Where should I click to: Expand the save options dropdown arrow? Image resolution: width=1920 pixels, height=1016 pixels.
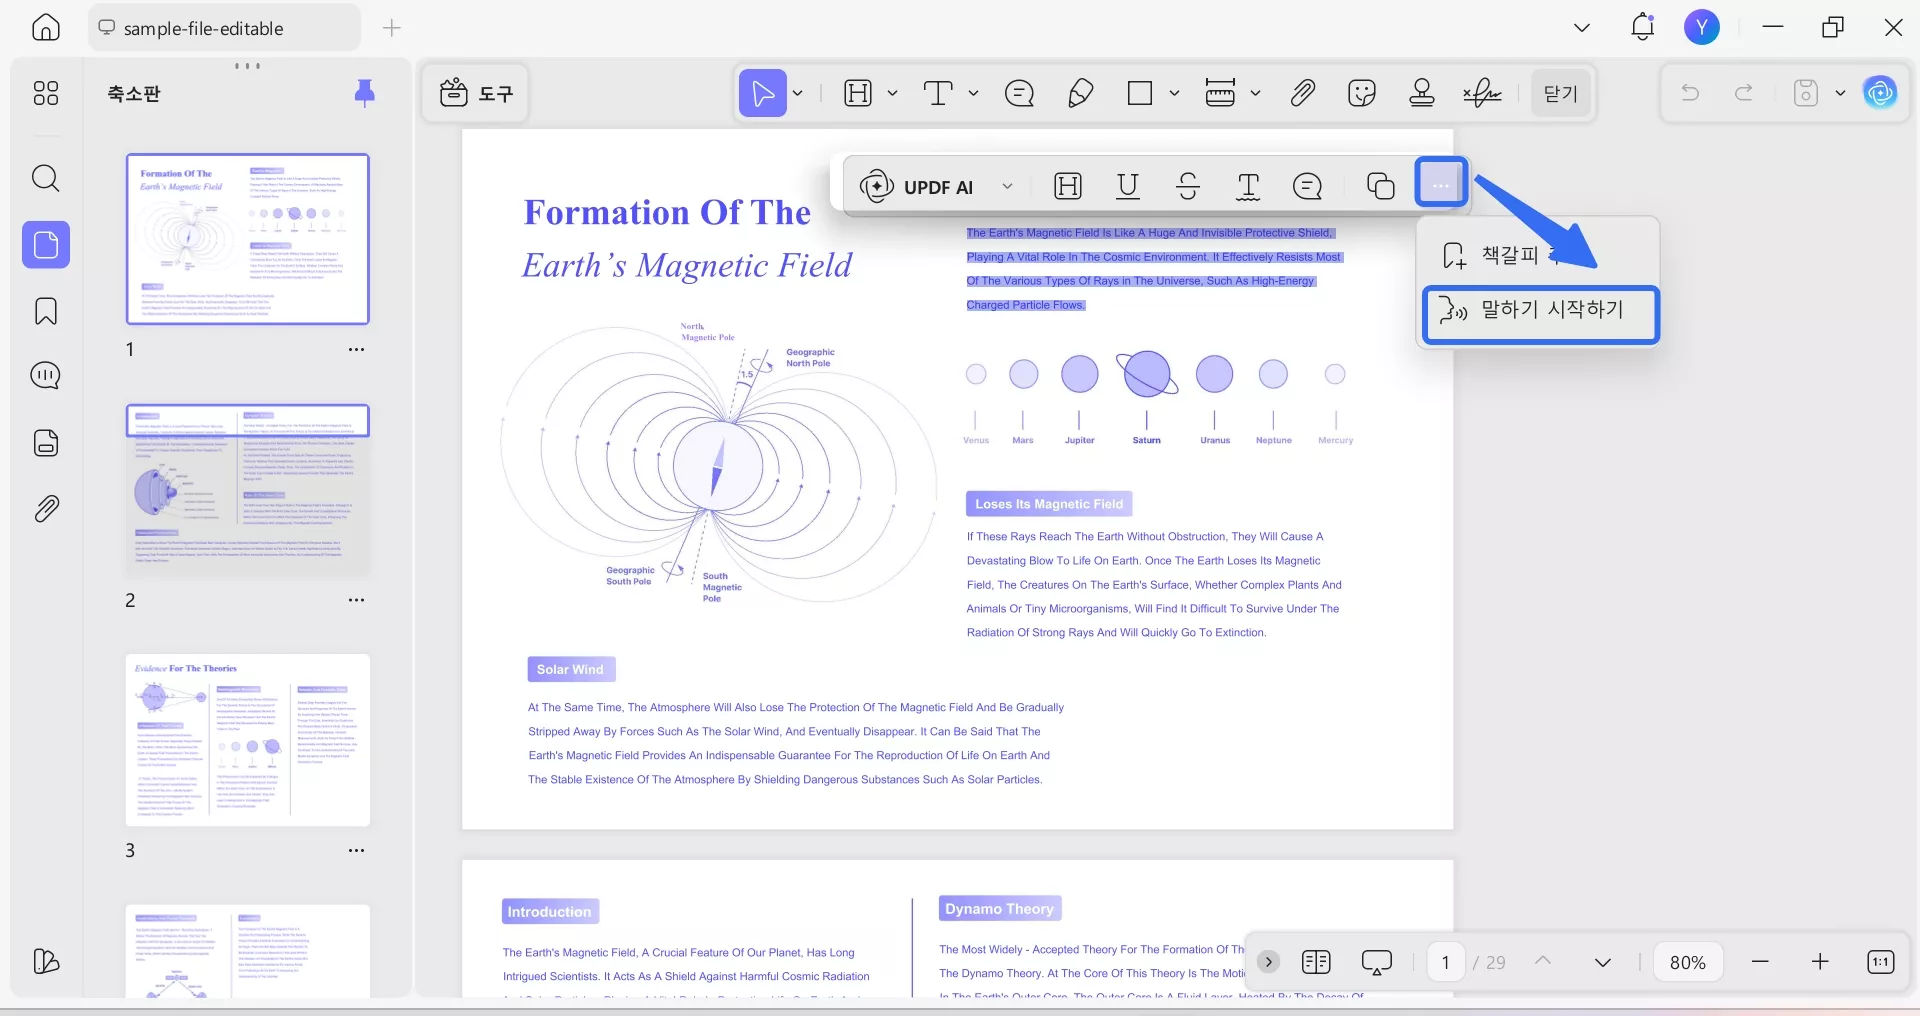point(1840,93)
